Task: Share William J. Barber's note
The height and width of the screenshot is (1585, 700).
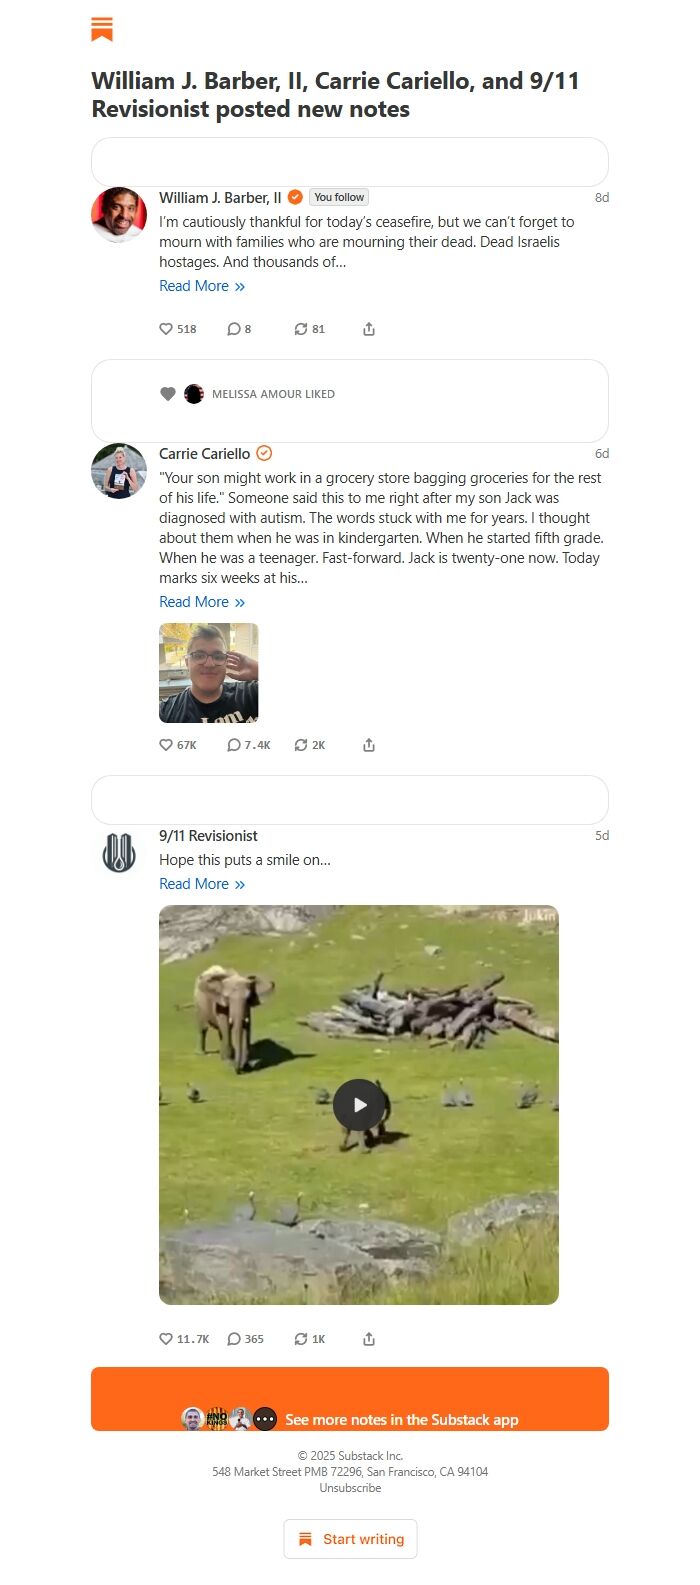Action: click(x=369, y=329)
